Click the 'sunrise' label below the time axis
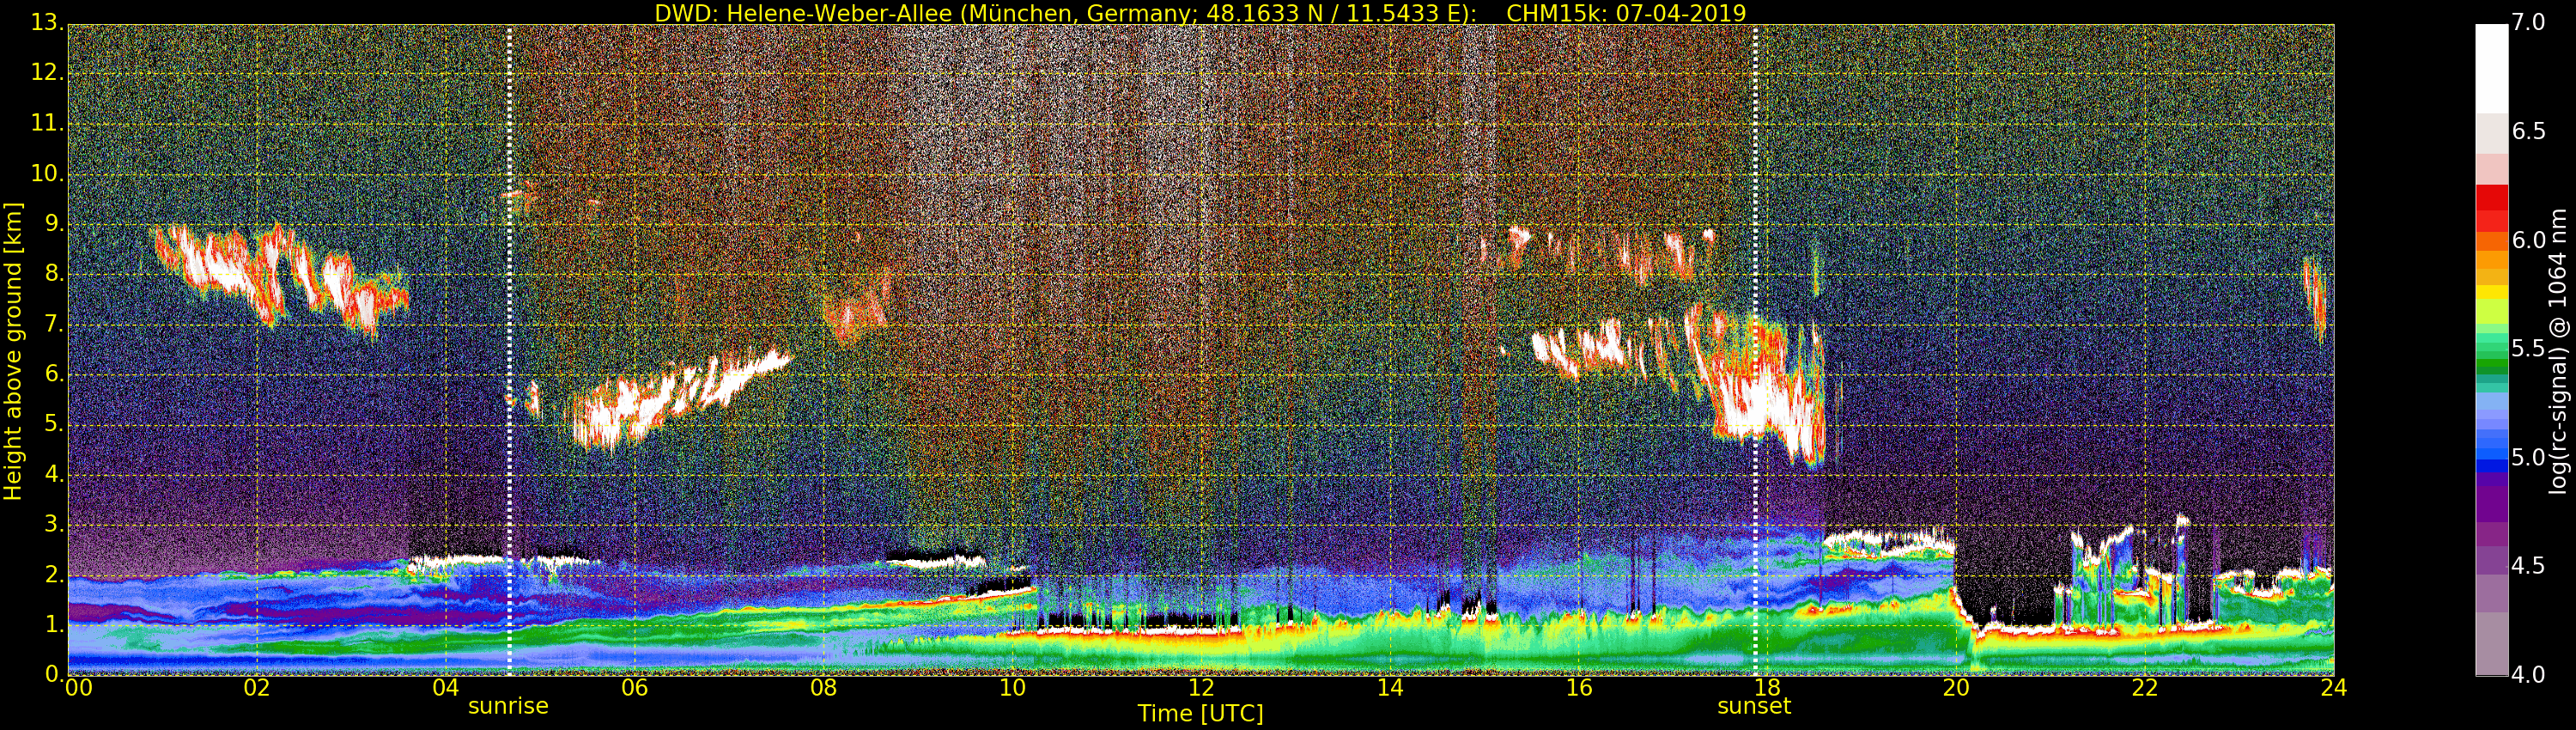 pyautogui.click(x=508, y=706)
